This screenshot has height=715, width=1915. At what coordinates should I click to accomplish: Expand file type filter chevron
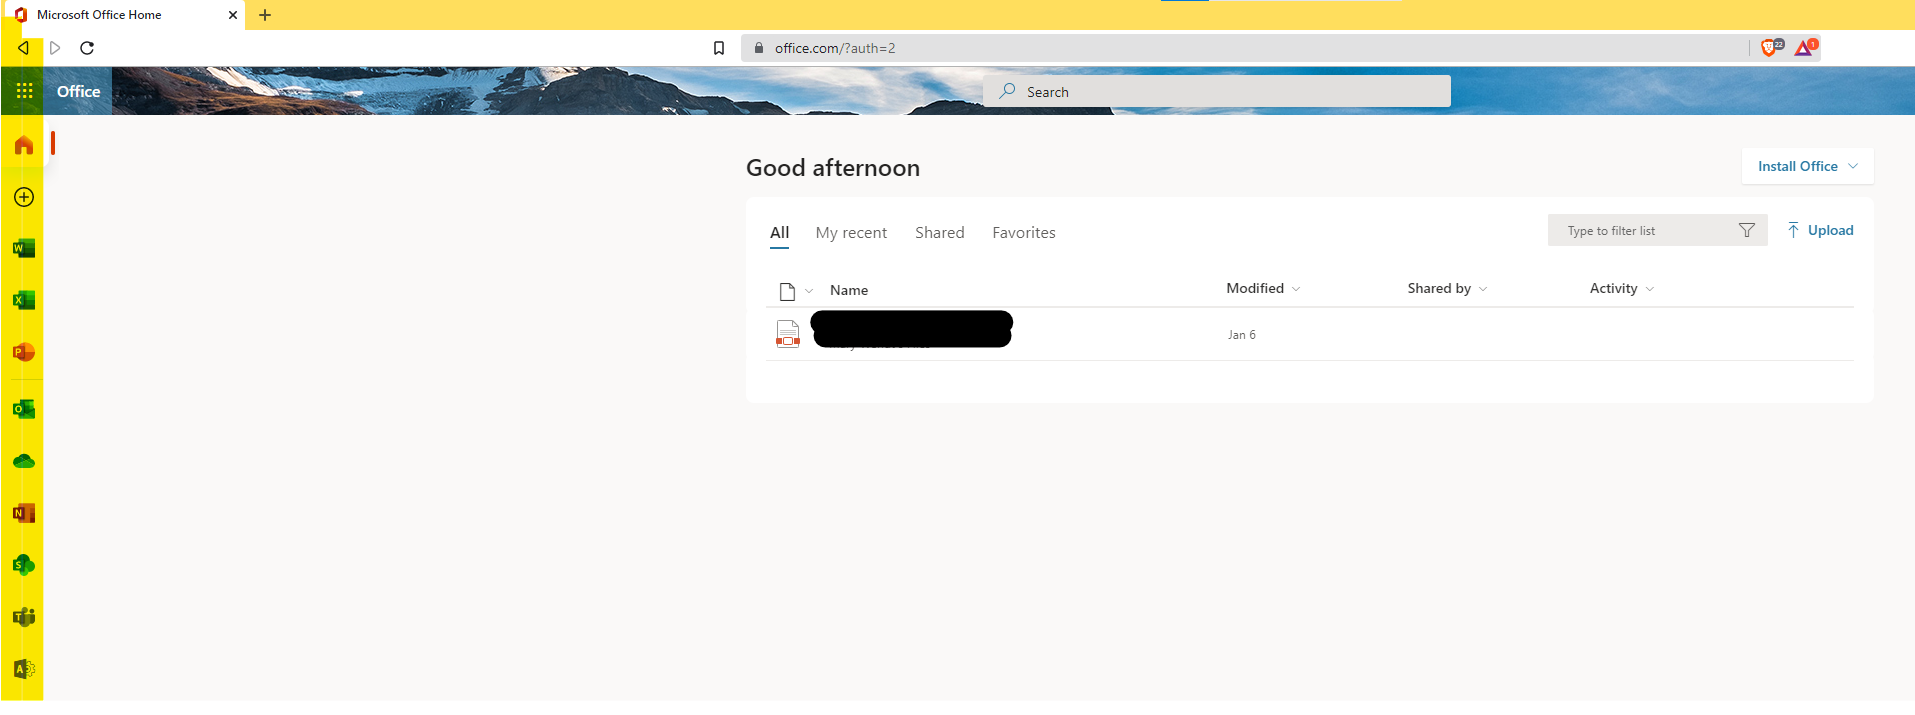[809, 291]
